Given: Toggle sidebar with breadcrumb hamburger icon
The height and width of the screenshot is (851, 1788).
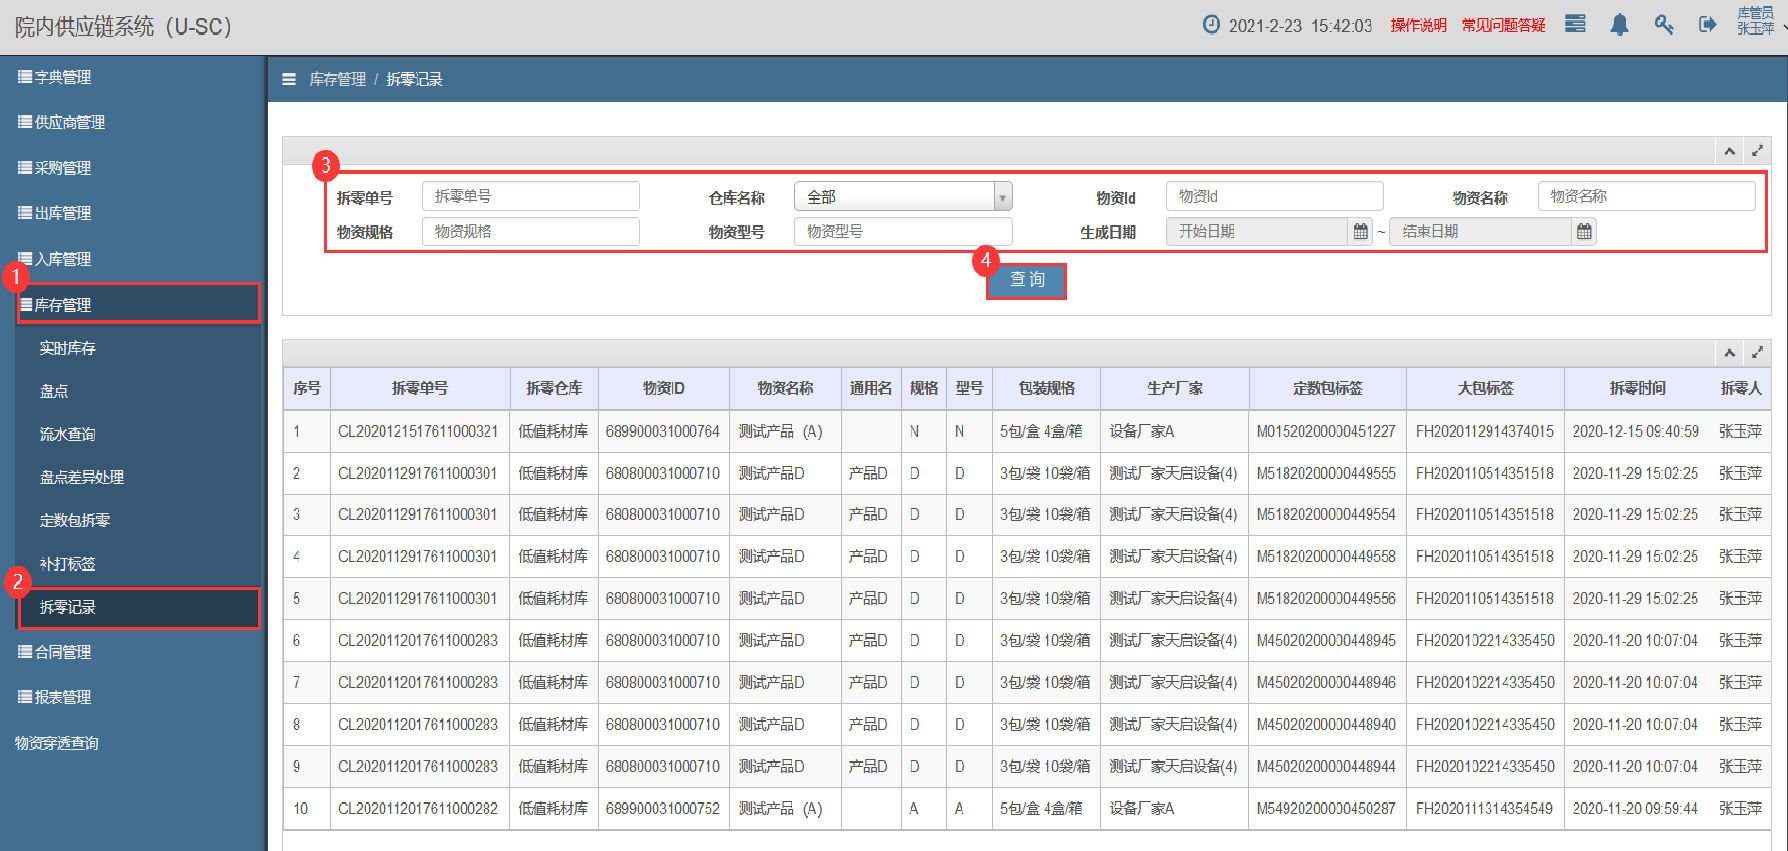Looking at the screenshot, I should (289, 79).
